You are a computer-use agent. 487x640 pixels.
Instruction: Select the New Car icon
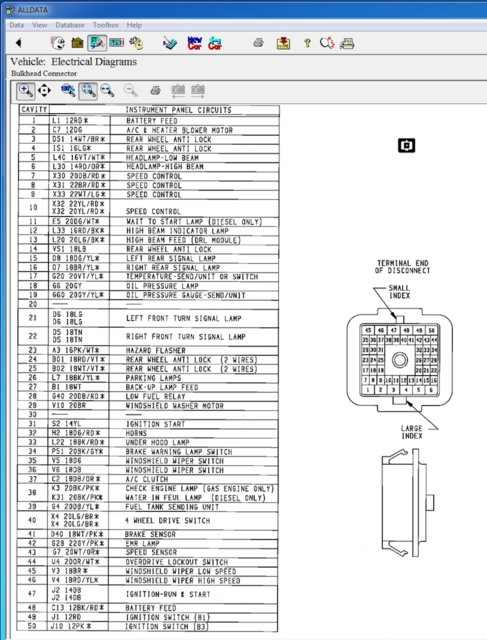point(195,43)
